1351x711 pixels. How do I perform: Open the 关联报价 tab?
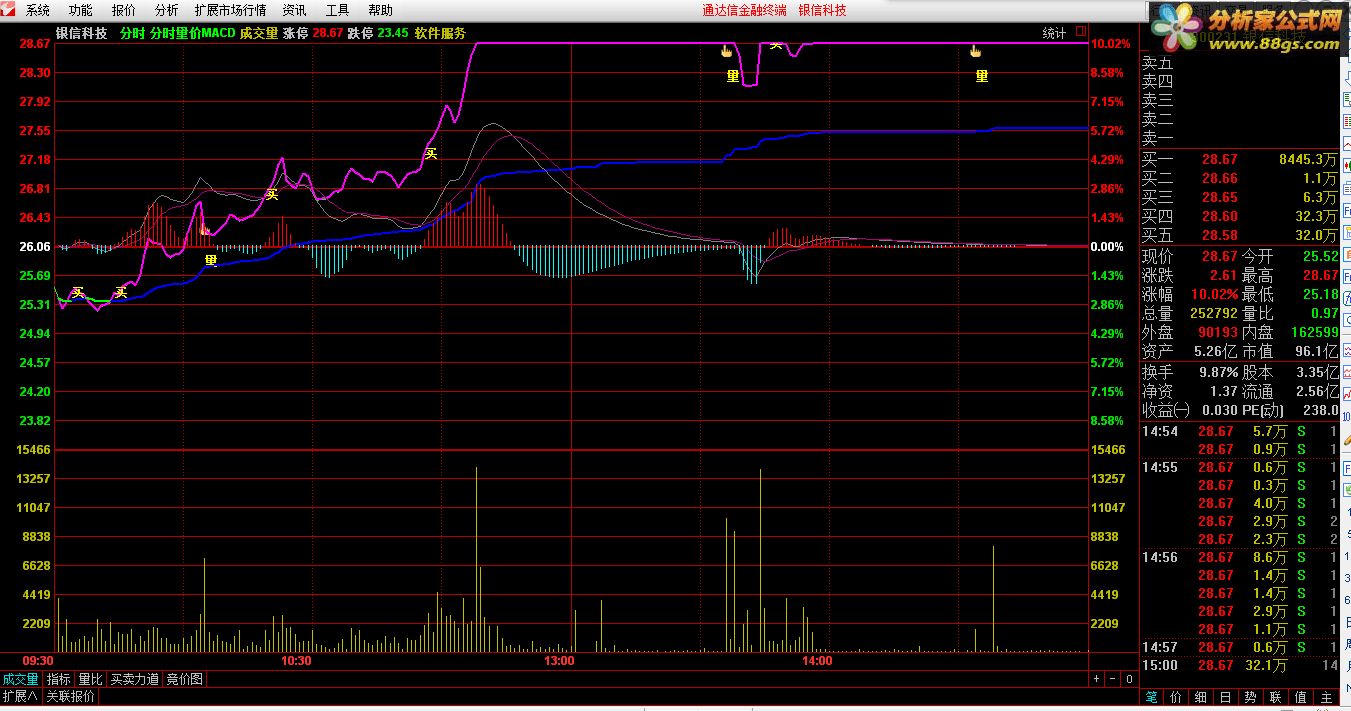point(71,696)
